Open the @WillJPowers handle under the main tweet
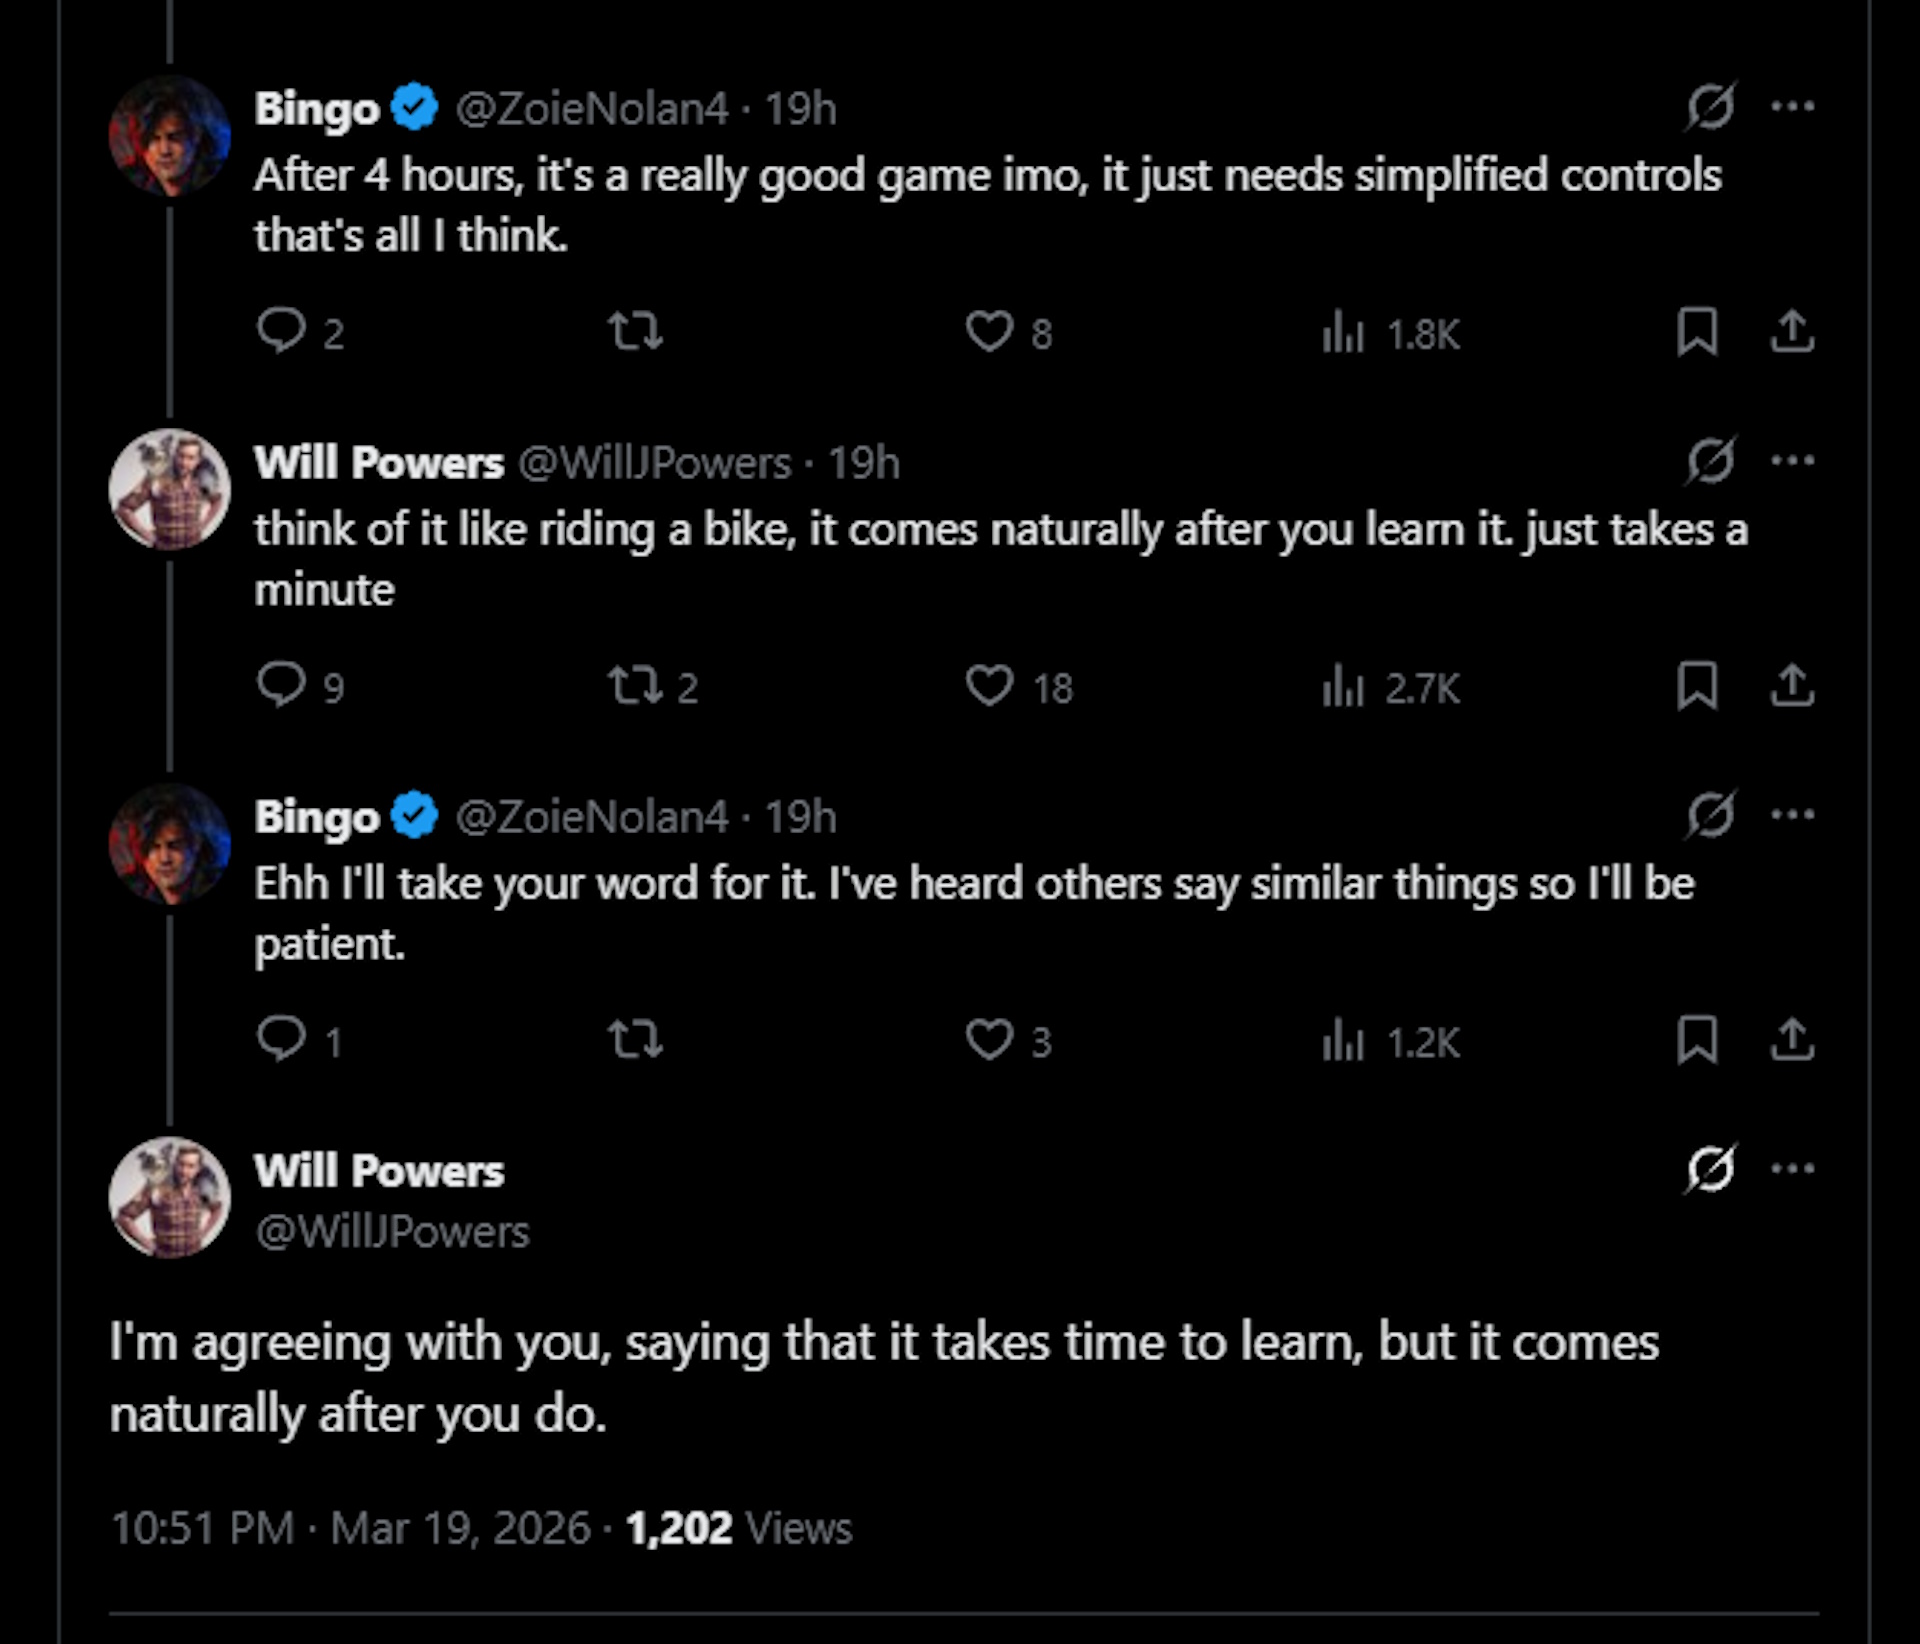 pyautogui.click(x=392, y=1232)
